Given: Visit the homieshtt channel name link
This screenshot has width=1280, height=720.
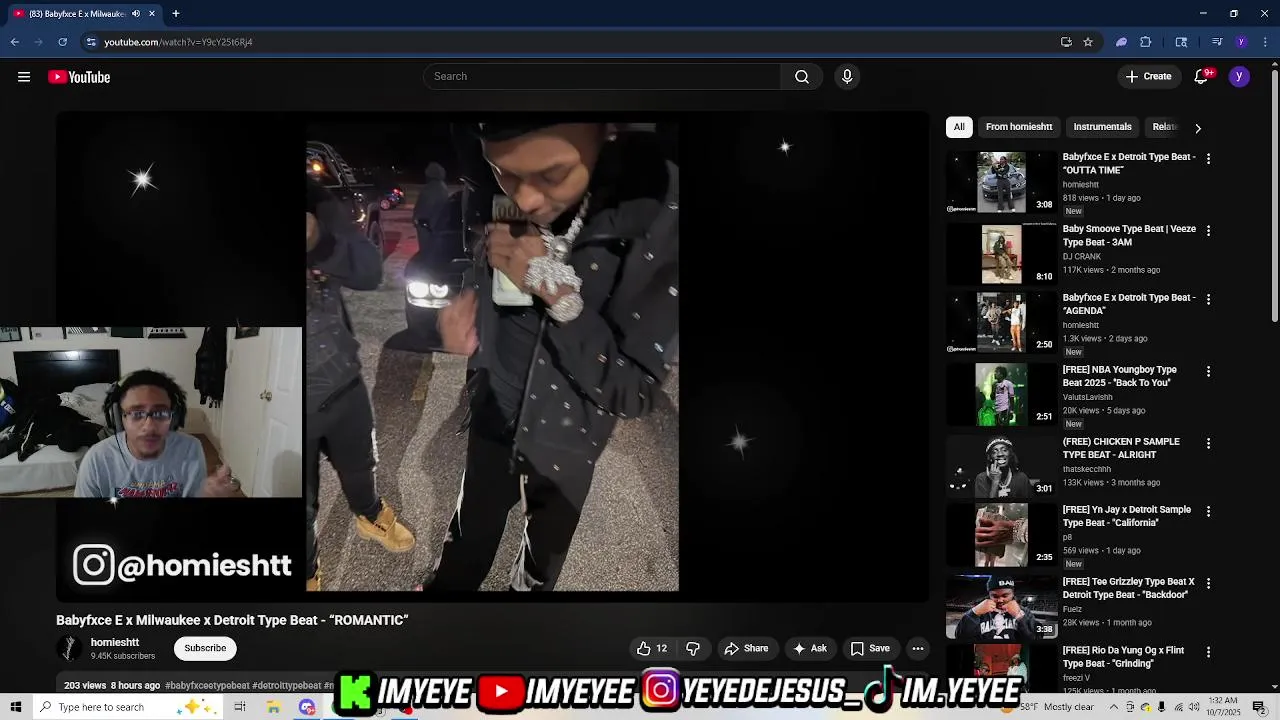Looking at the screenshot, I should coord(115,642).
